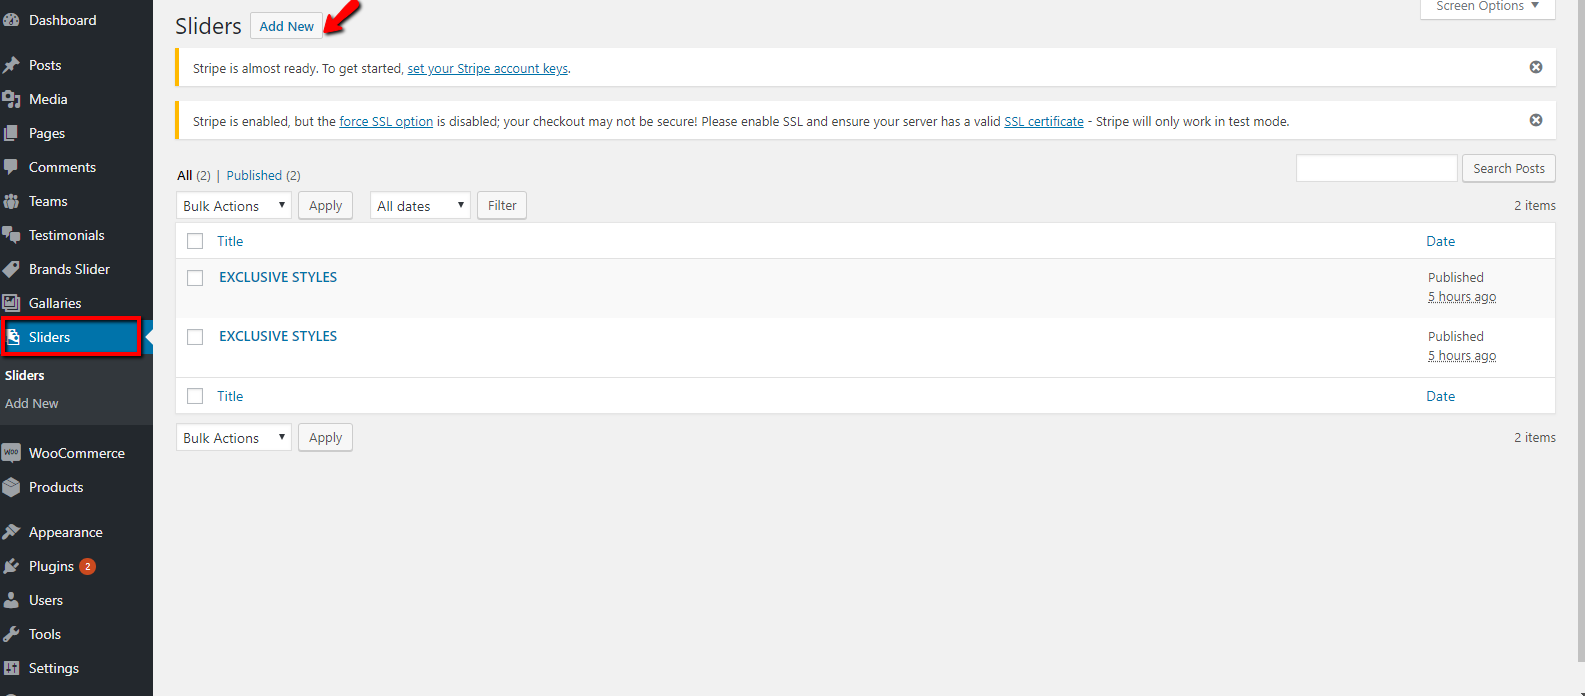
Task: Follow the force SSL option link
Action: [x=386, y=121]
